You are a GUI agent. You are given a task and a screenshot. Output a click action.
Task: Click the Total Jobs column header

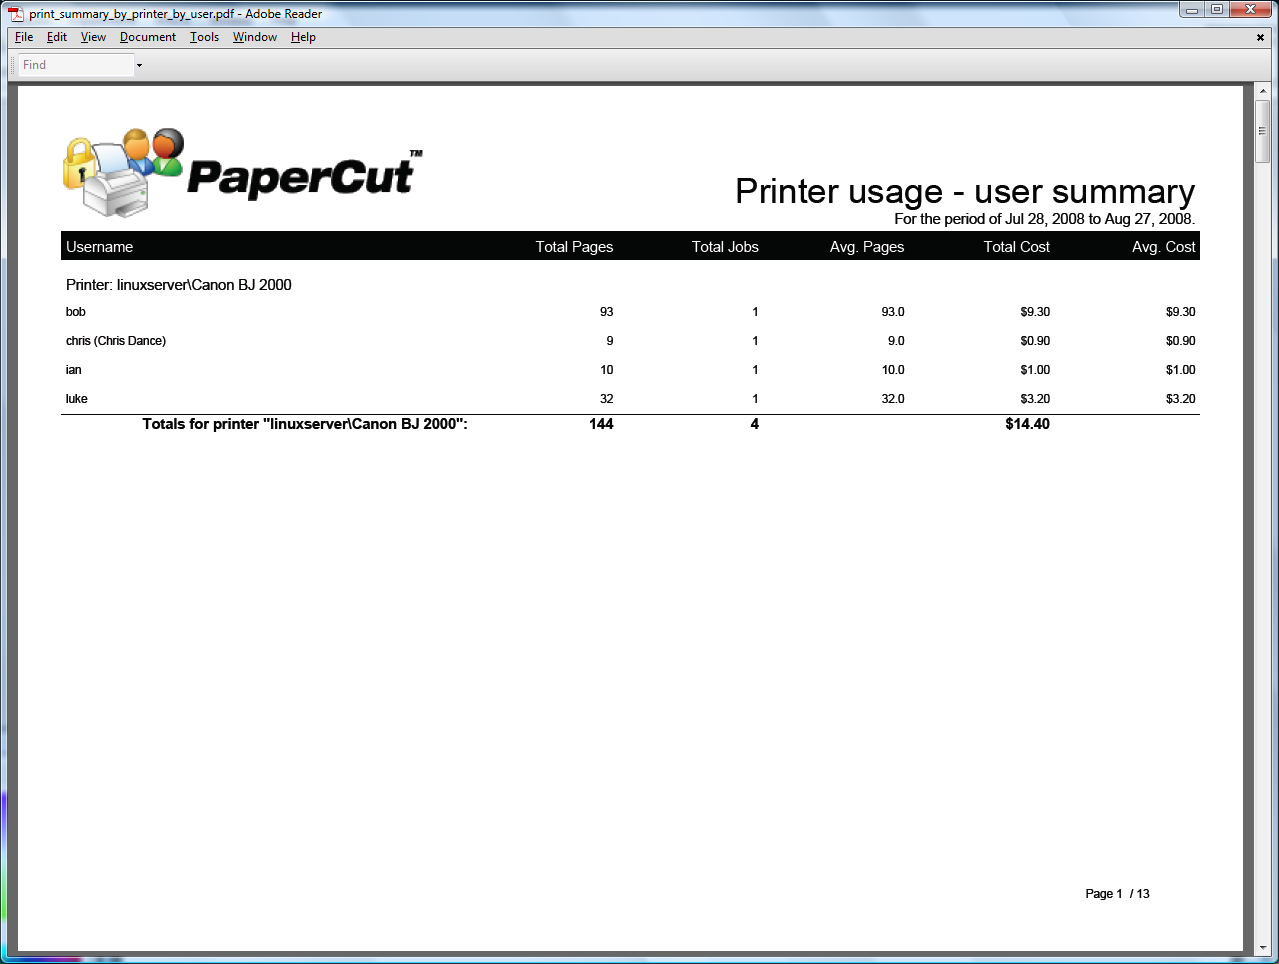click(x=725, y=247)
